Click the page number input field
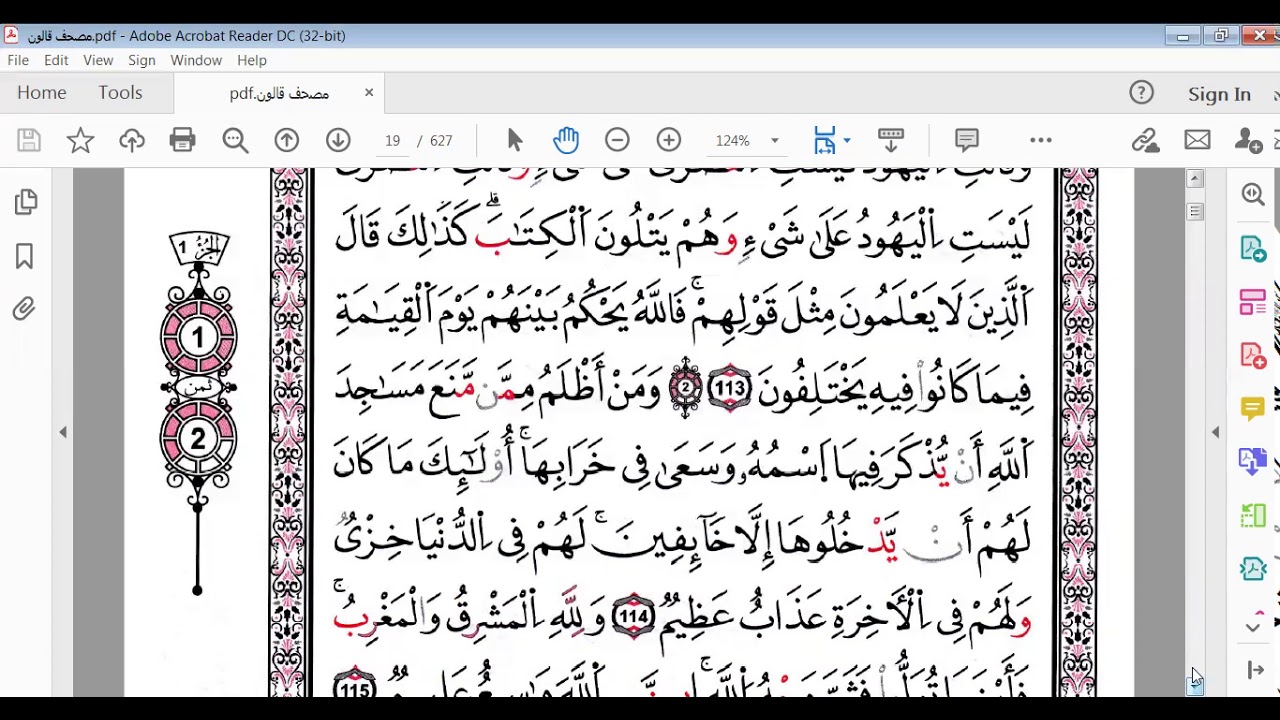Image resolution: width=1280 pixels, height=720 pixels. [x=393, y=141]
